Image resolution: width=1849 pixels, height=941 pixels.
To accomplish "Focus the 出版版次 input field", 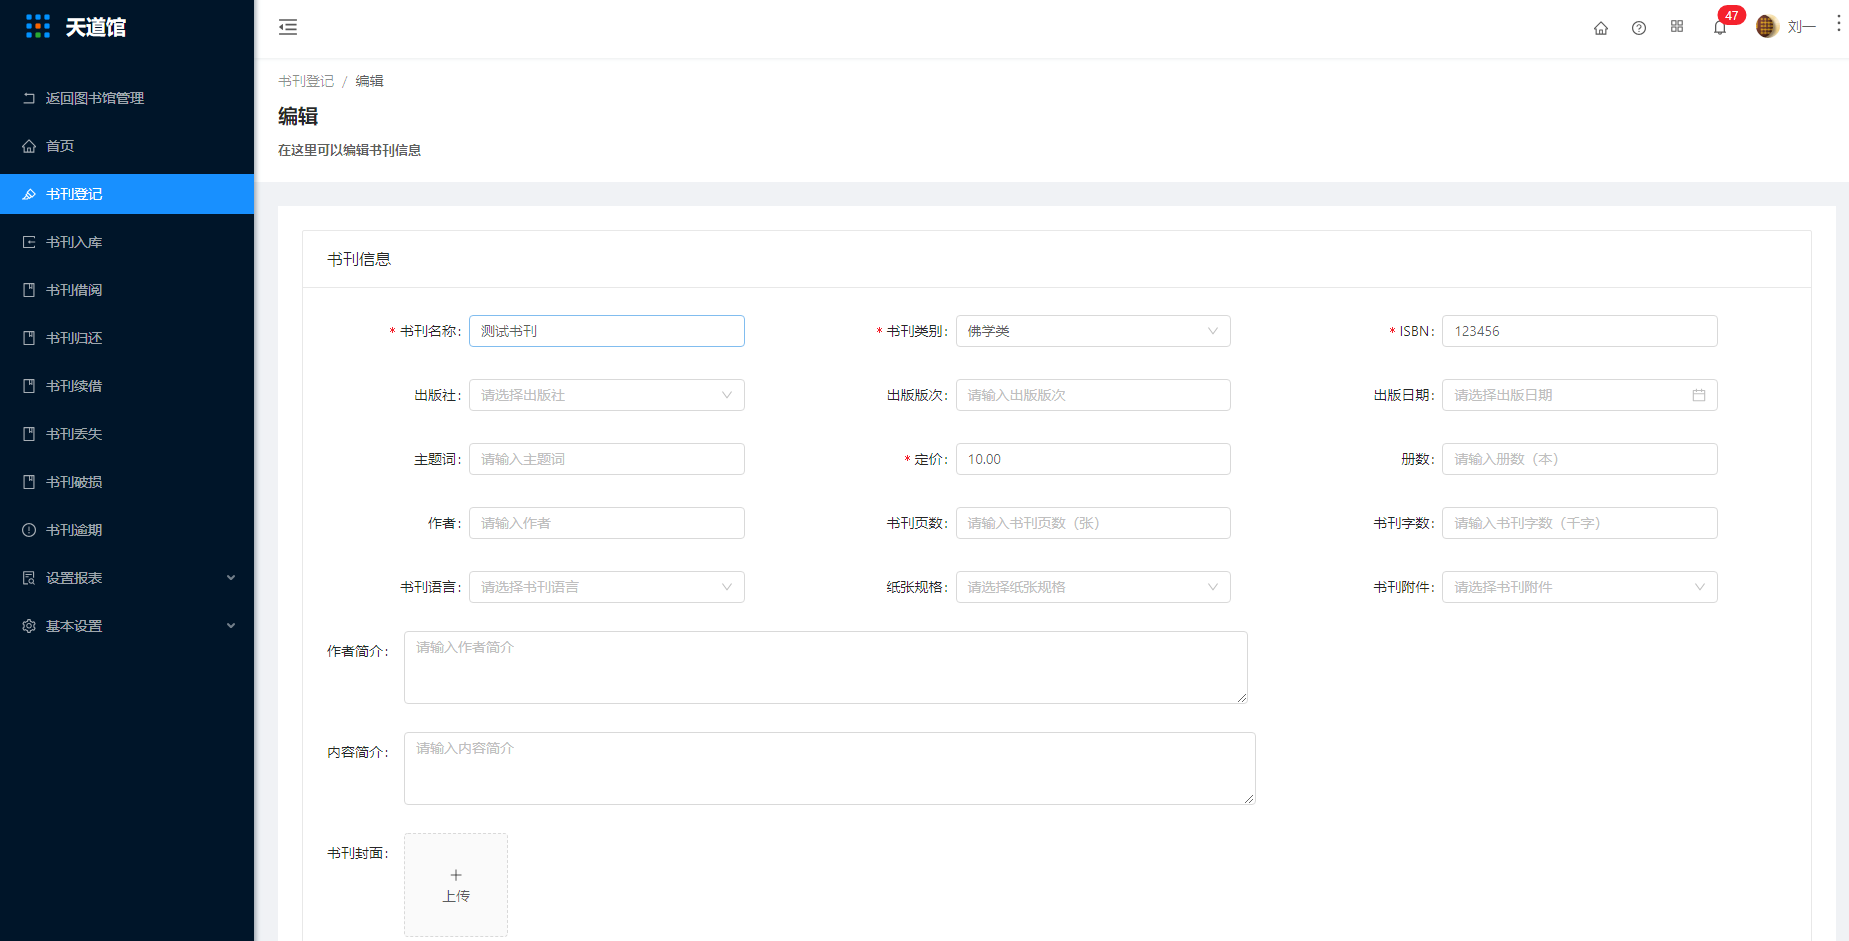I will click(x=1093, y=395).
